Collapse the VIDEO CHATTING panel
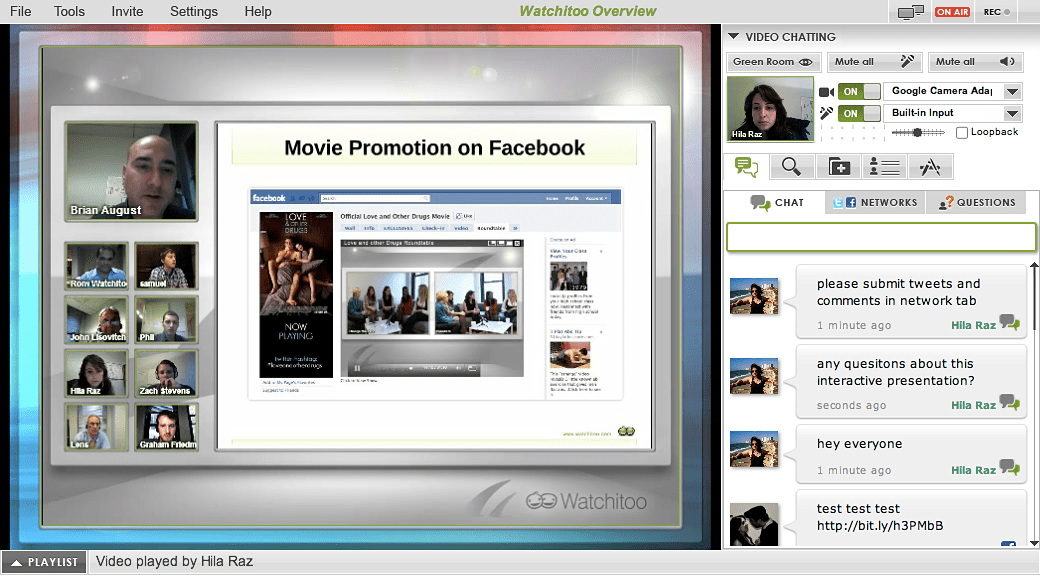 [734, 36]
